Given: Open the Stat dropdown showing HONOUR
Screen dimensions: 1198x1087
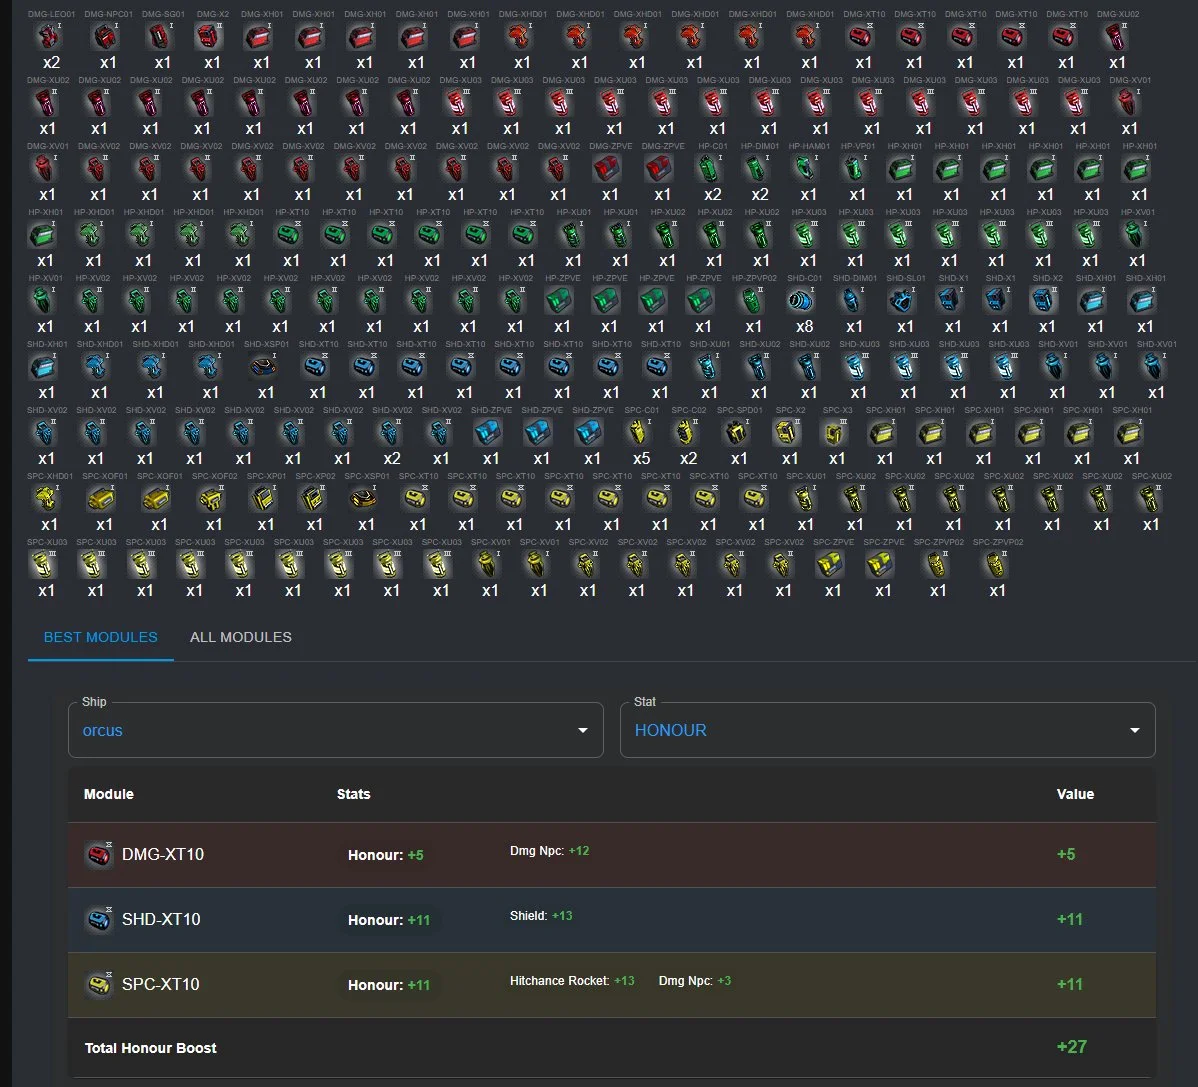Looking at the screenshot, I should coord(886,730).
